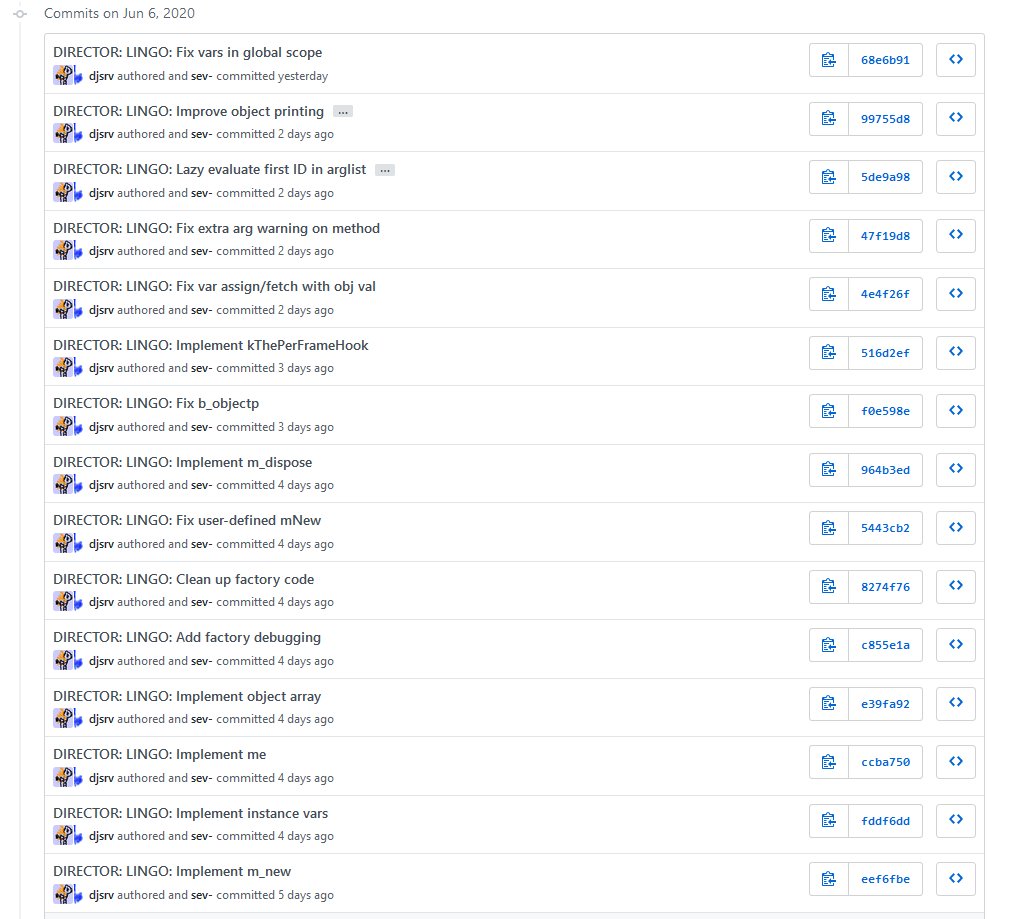This screenshot has width=1020, height=919.
Task: Expand description of Lazy evaluate first ID commit
Action: coord(385,170)
